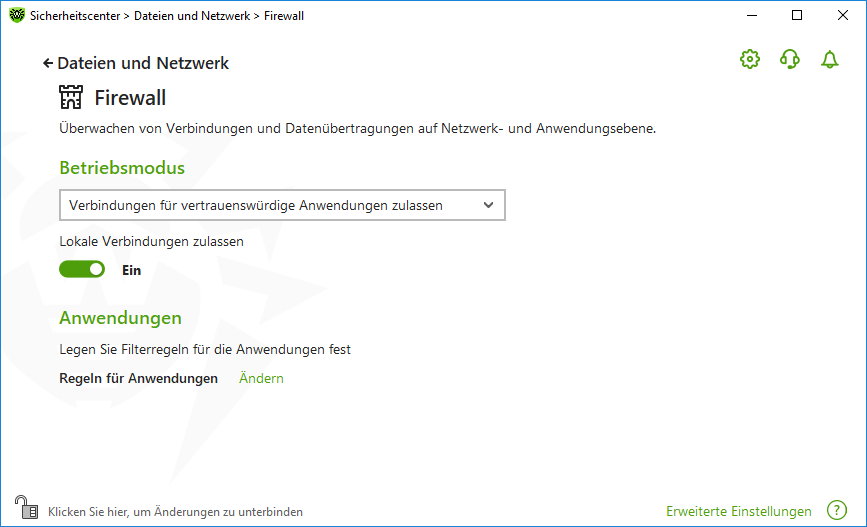This screenshot has height=527, width=867.
Task: Minimize the Sicherheitscenter window
Action: click(x=751, y=15)
